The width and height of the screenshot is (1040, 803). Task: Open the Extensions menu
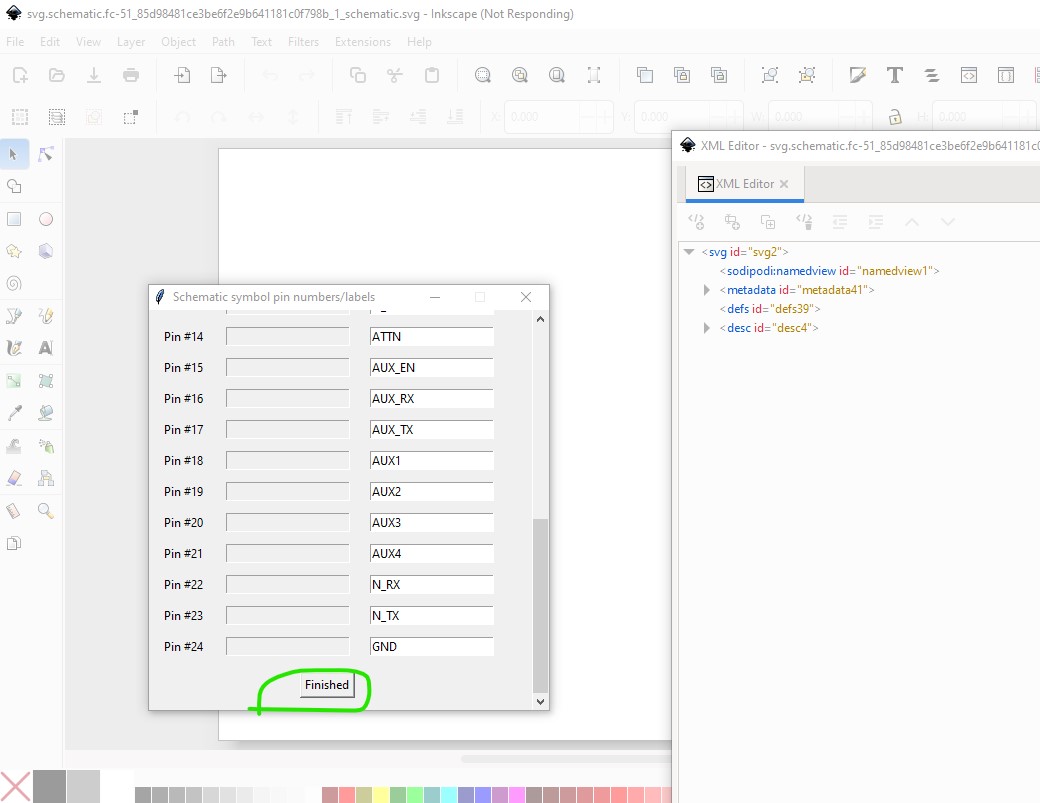[363, 42]
